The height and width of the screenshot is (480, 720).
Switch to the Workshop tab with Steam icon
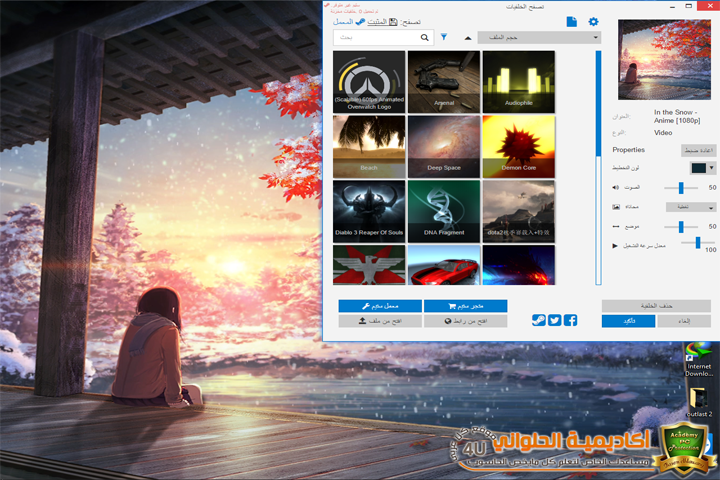[x=349, y=22]
